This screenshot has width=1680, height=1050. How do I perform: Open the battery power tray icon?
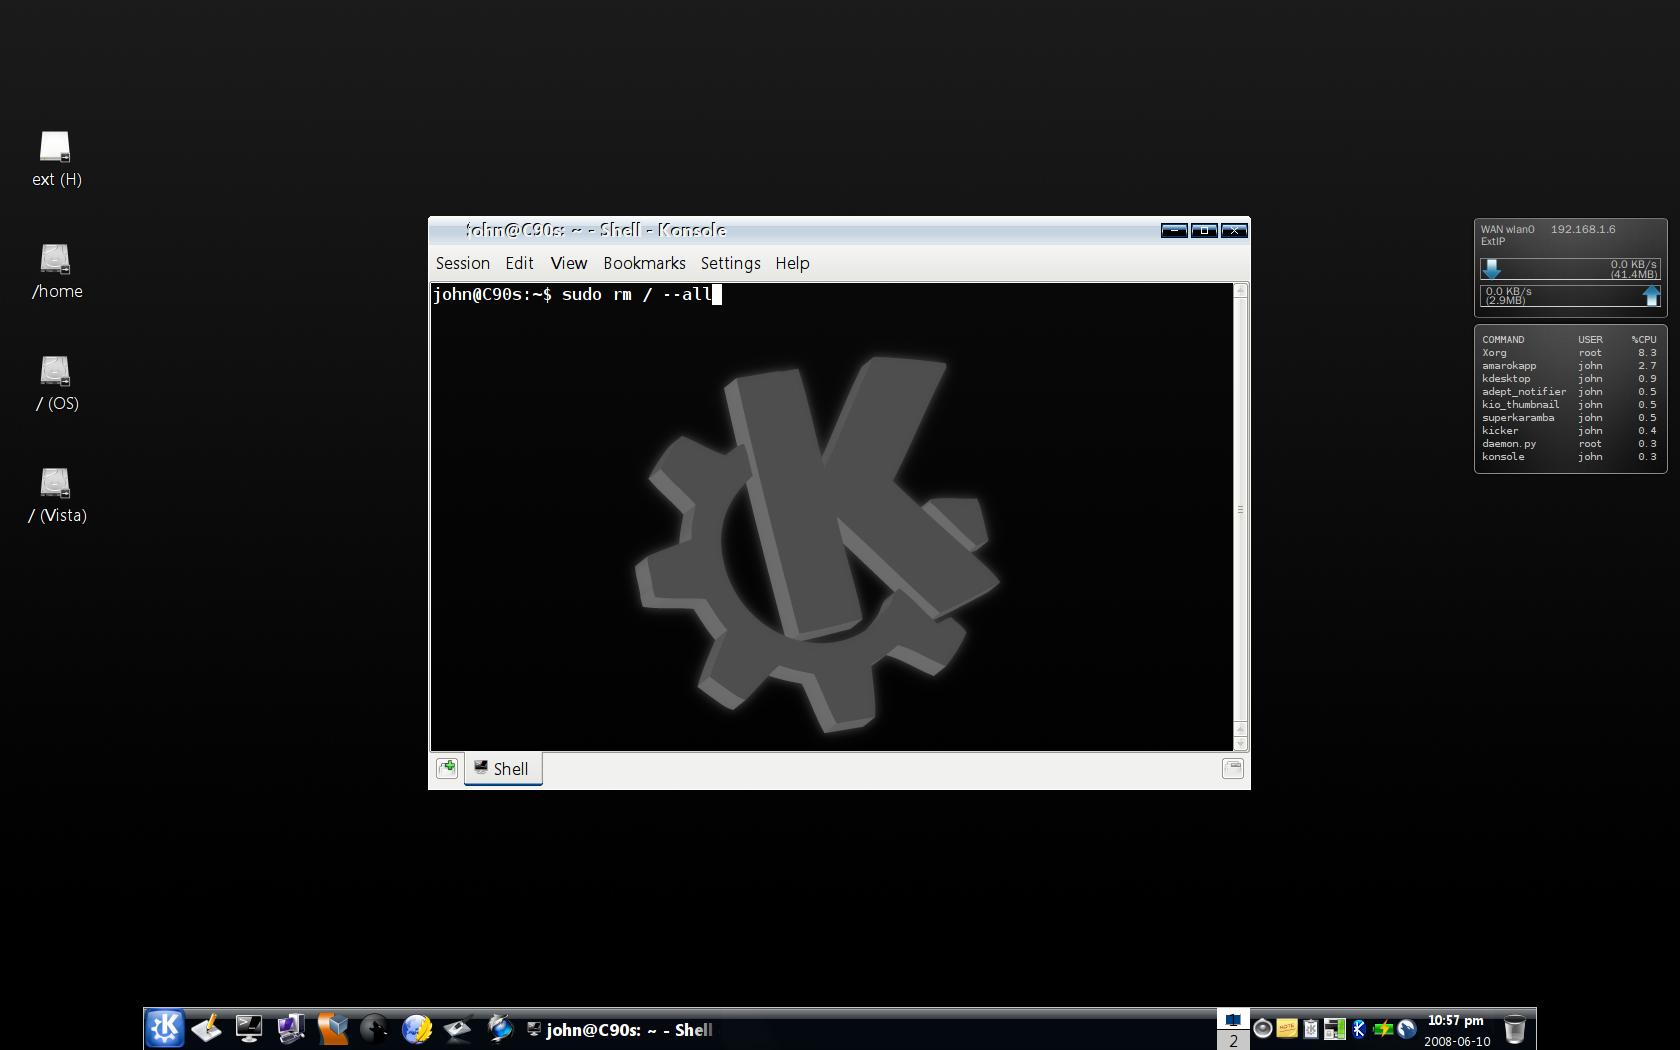[1383, 1028]
